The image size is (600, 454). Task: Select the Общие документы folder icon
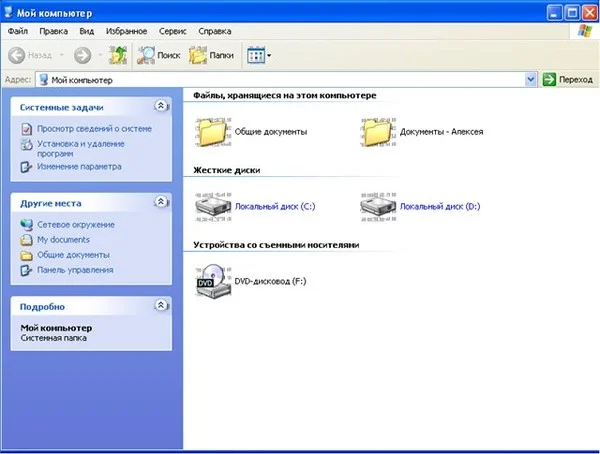pyautogui.click(x=213, y=132)
